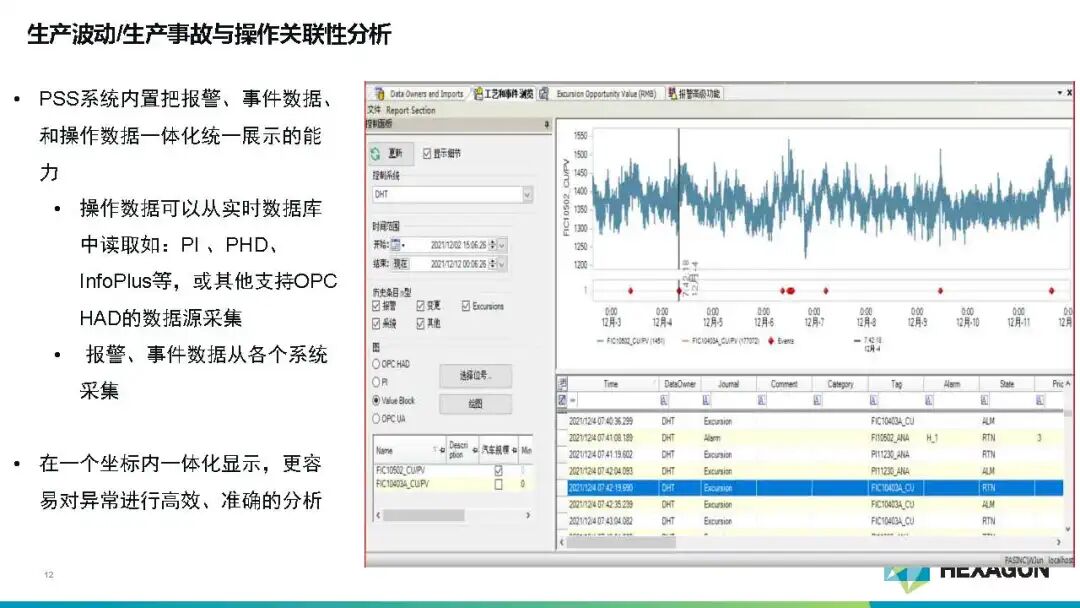Image resolution: width=1080 pixels, height=608 pixels.
Task: Click the start time spinner arrows
Action: [x=492, y=245]
